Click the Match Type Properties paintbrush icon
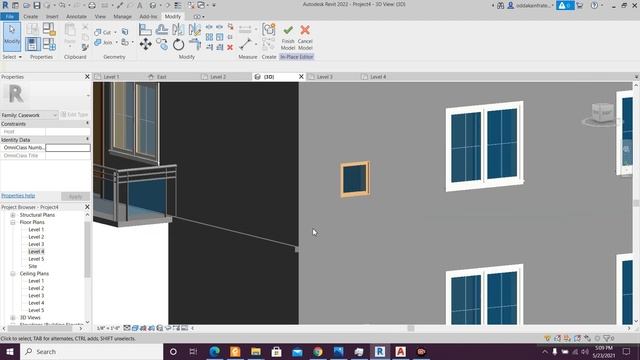640x360 pixels. pyautogui.click(x=85, y=47)
